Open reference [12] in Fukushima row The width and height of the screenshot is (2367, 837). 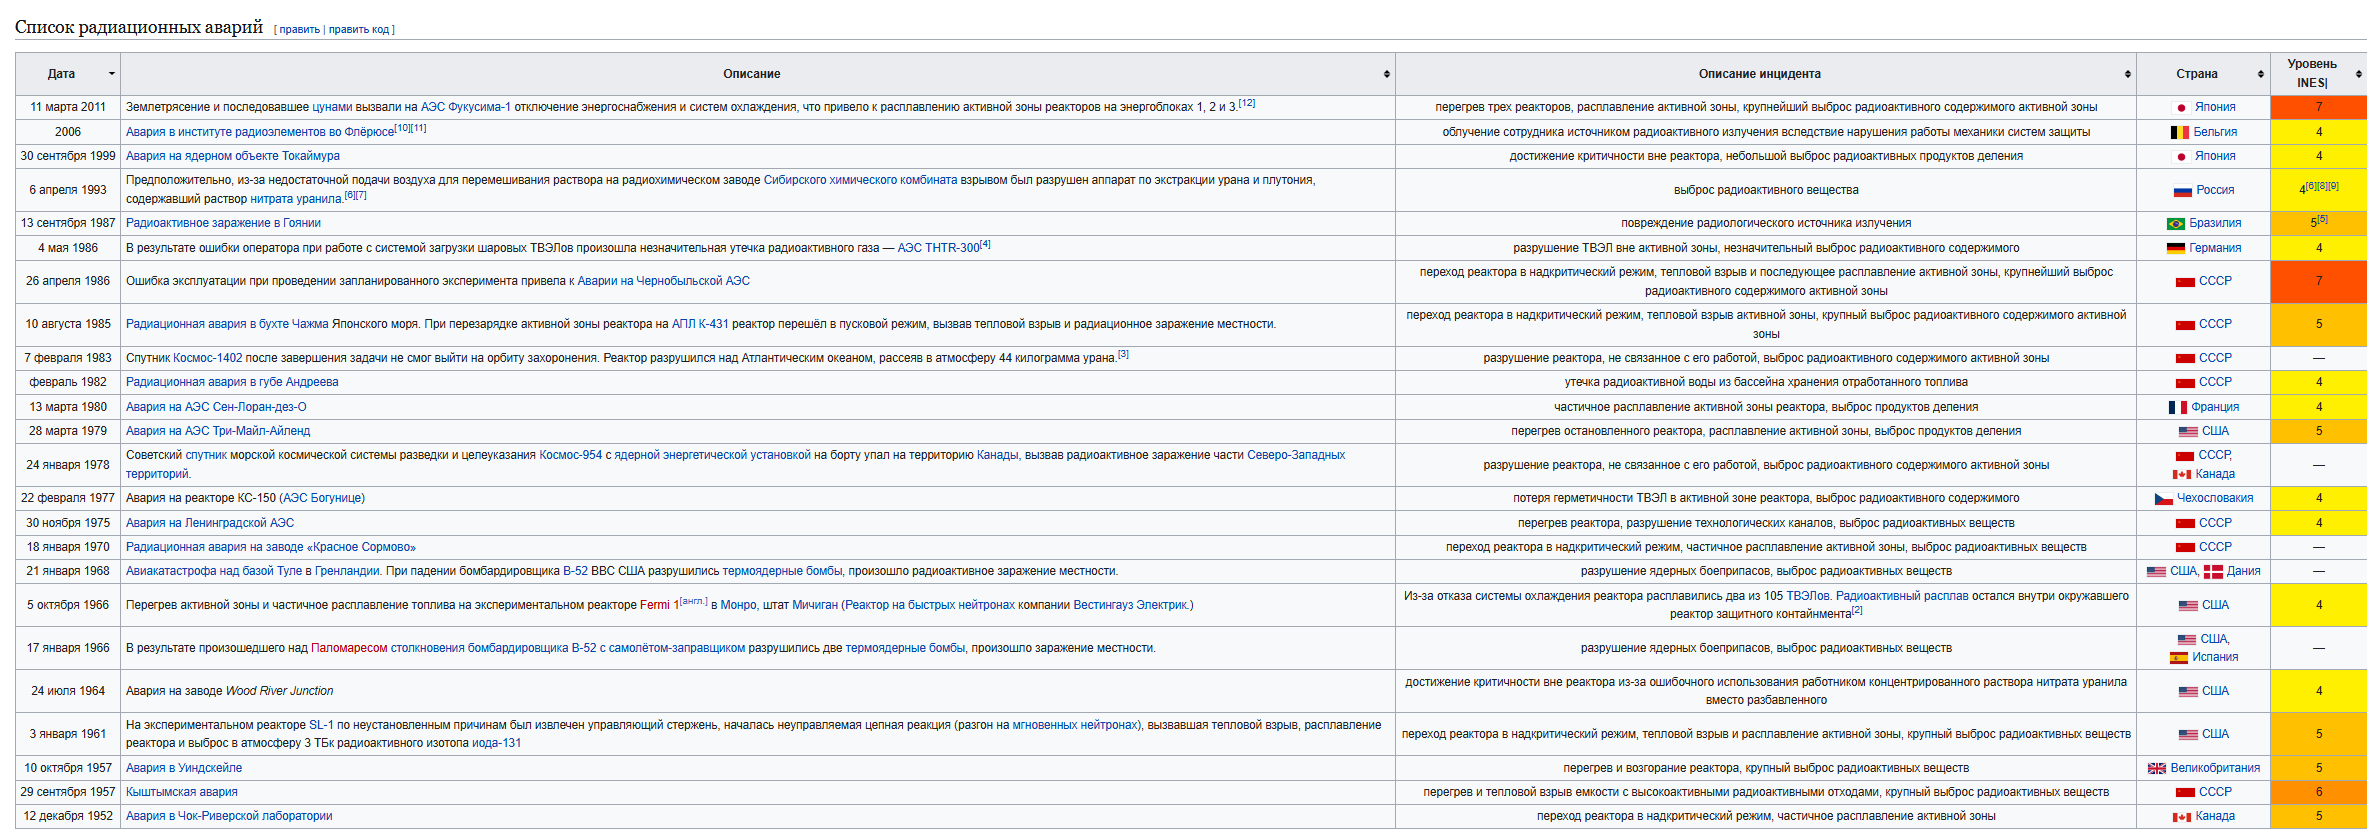tap(1247, 103)
